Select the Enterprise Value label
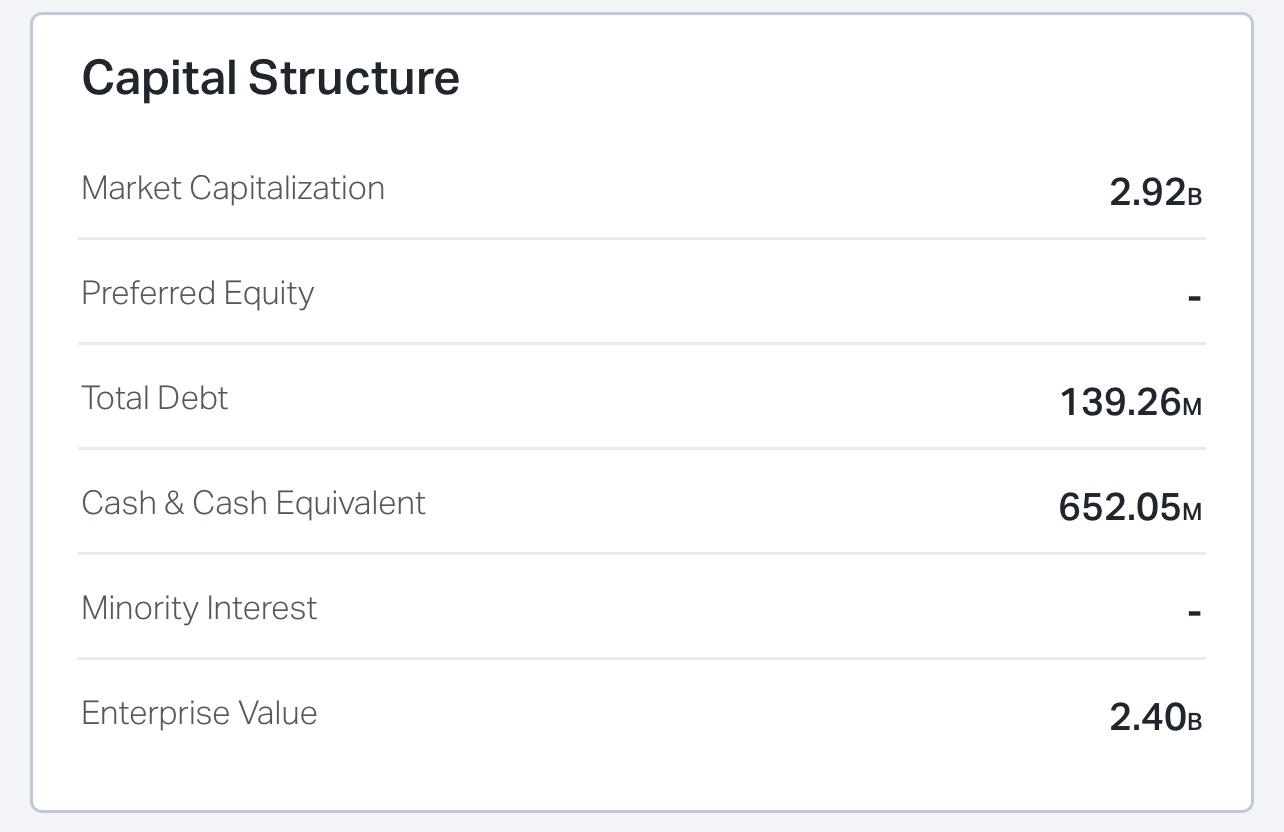The image size is (1284, 832). pos(200,713)
